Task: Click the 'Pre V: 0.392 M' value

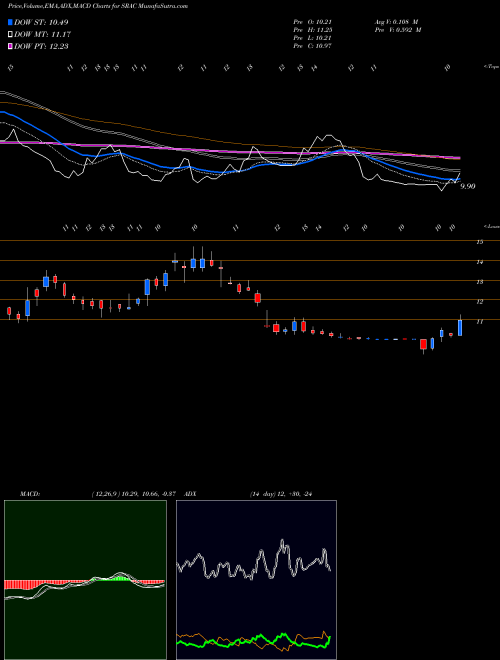Action: point(398,30)
